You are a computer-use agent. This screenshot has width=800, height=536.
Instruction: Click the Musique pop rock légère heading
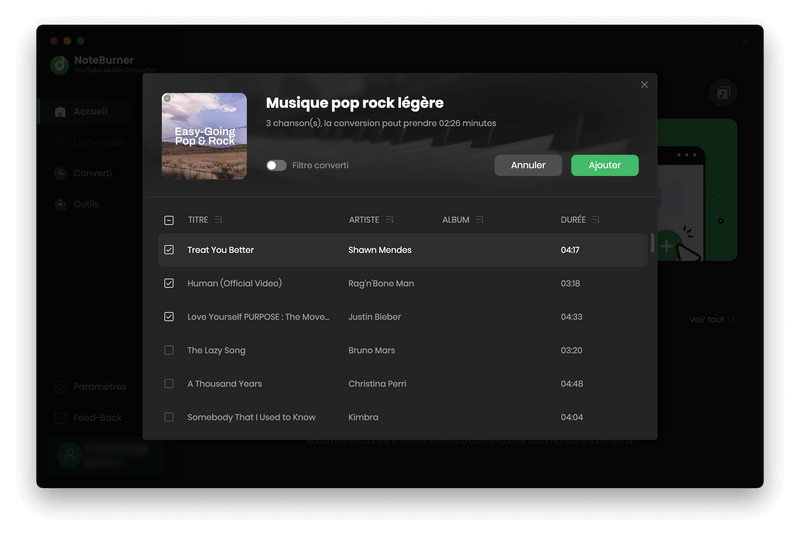coord(355,103)
